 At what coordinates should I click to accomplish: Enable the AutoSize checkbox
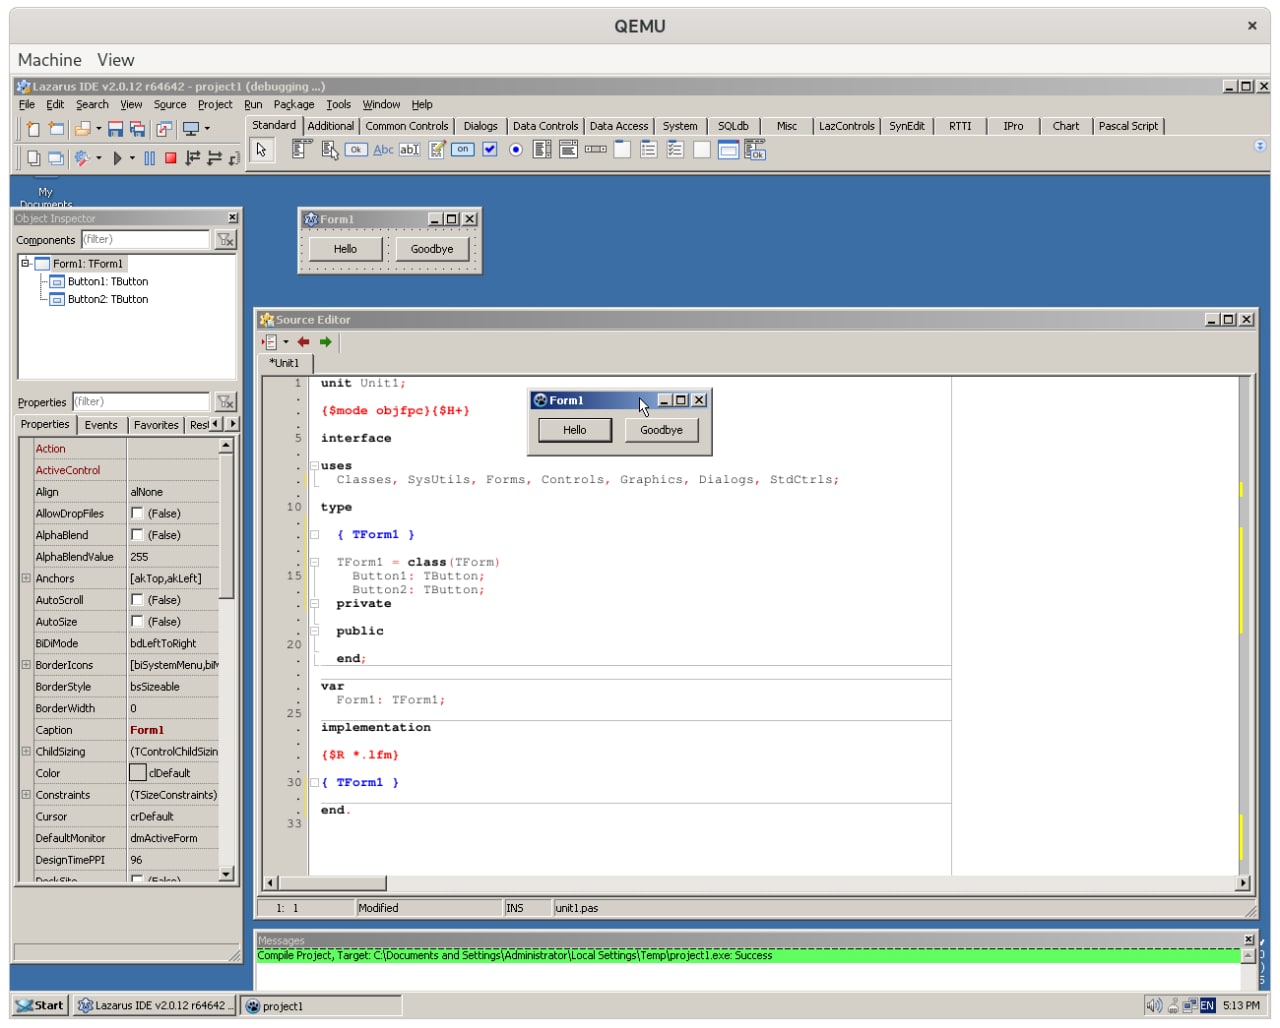coord(138,622)
